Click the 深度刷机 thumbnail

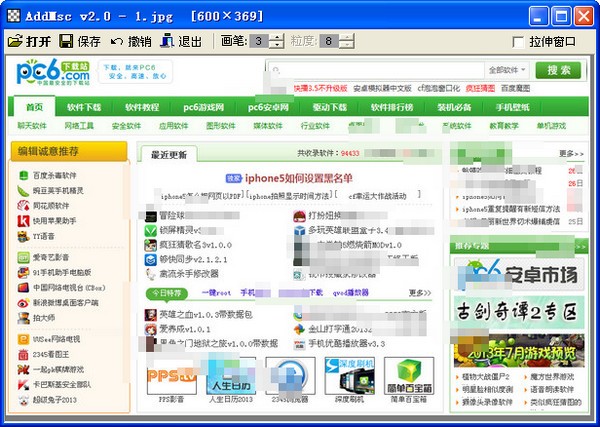coord(349,376)
